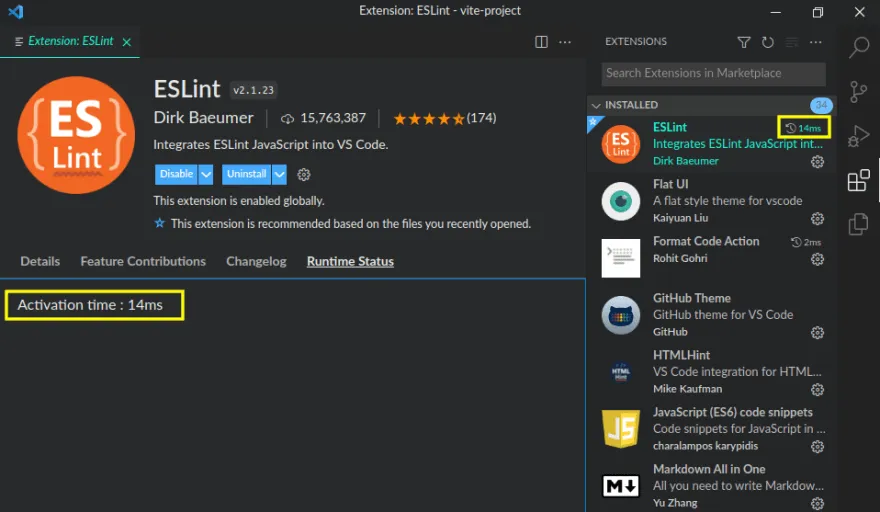Screen dimensions: 880x512
Task: Click the Disable button
Action: [176, 175]
